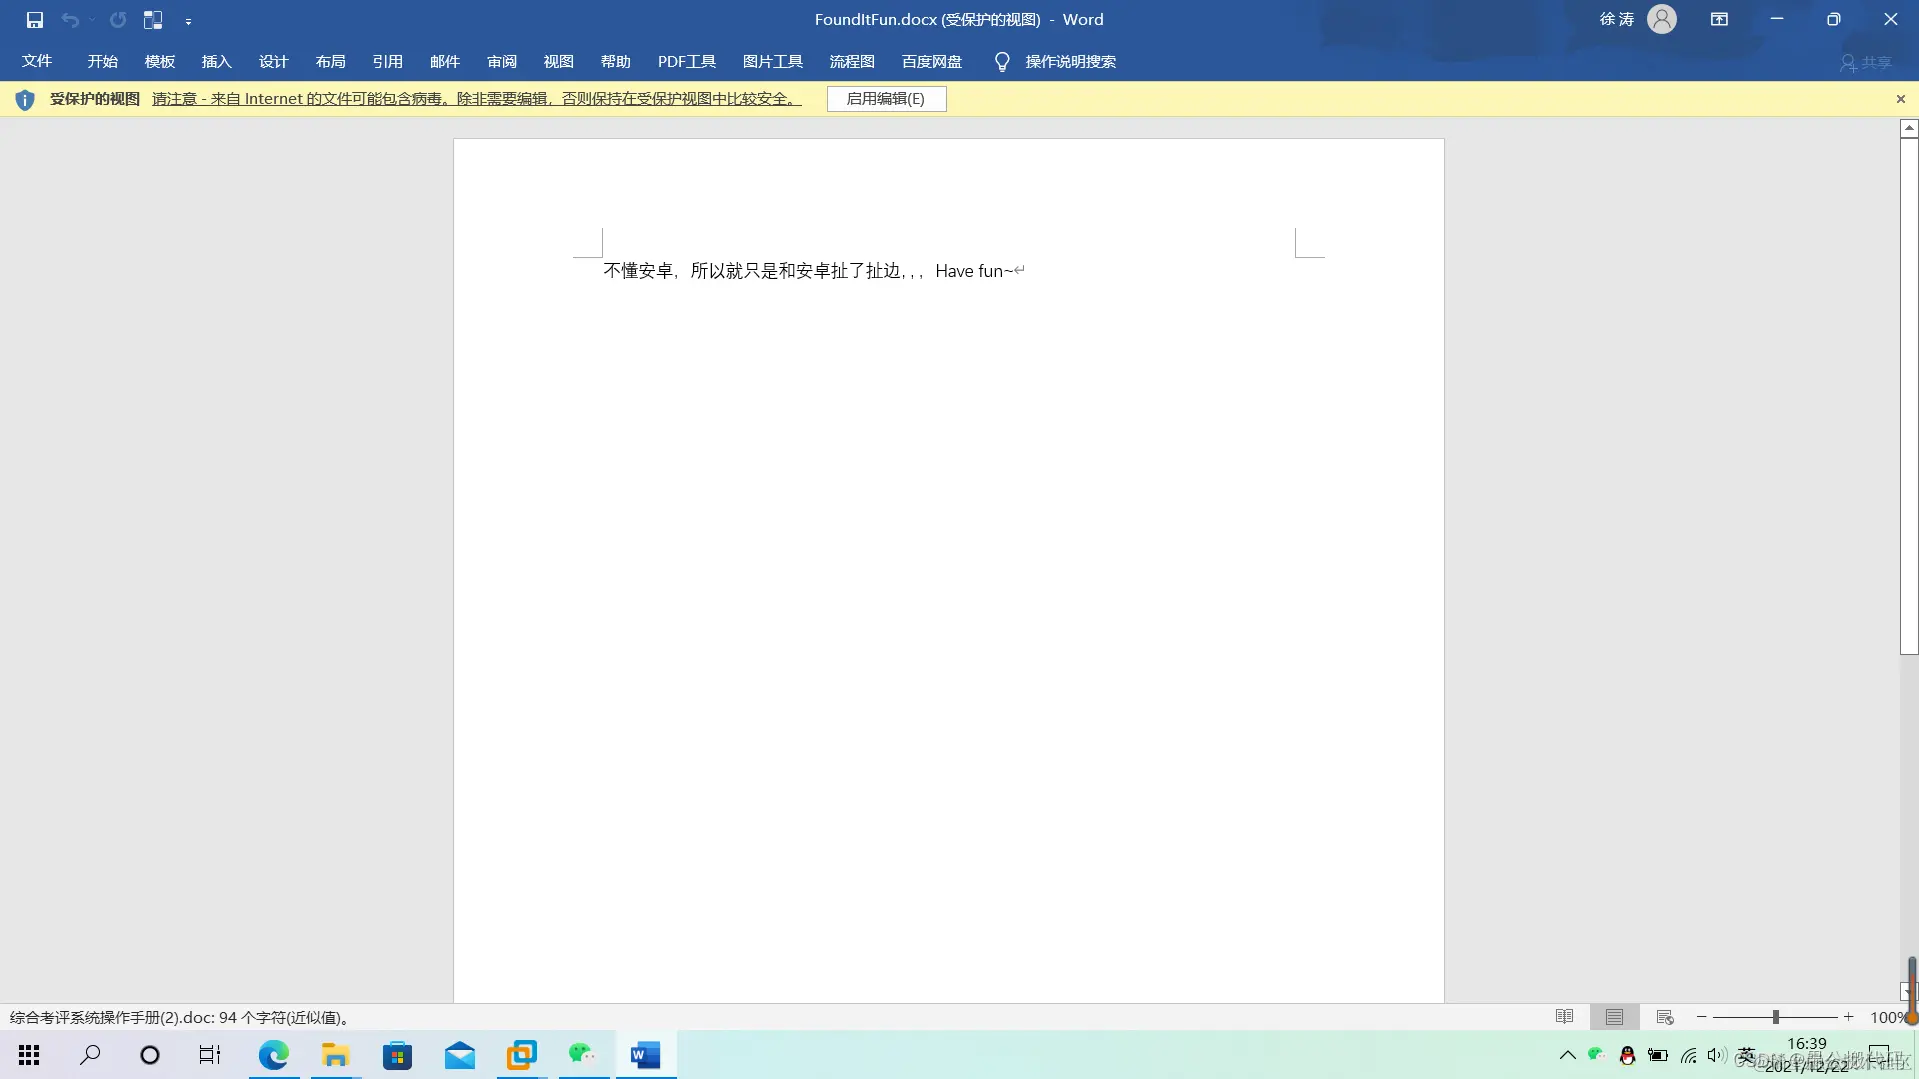Screen dimensions: 1919x1079
Task: Click the battery tray icon
Action: (1658, 1055)
